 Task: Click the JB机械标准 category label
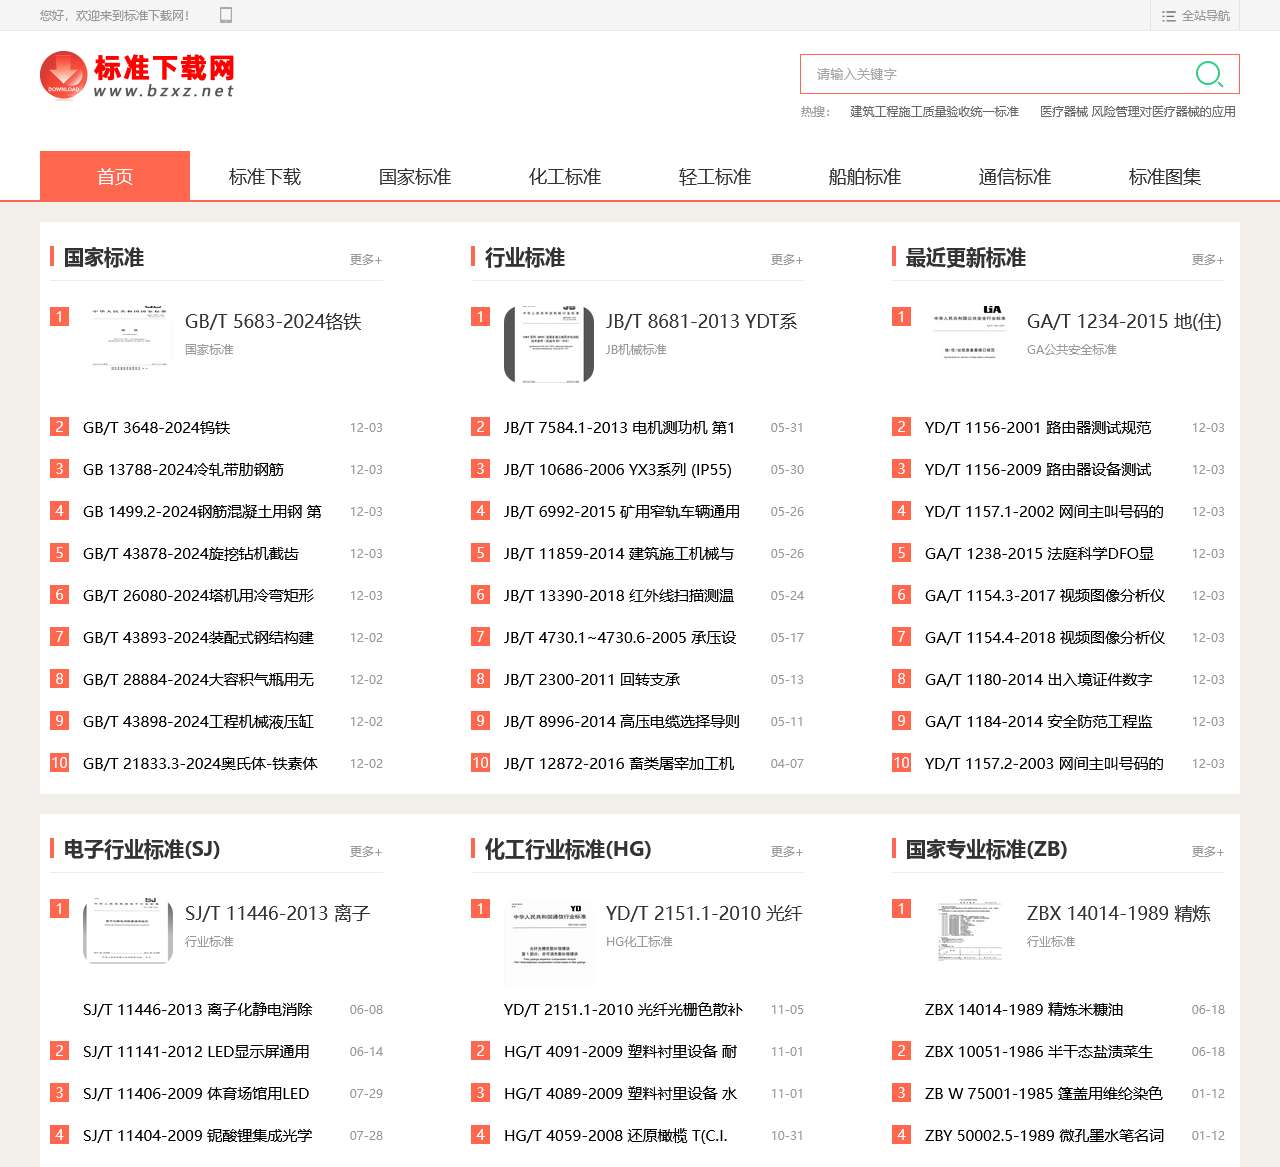pyautogui.click(x=636, y=350)
